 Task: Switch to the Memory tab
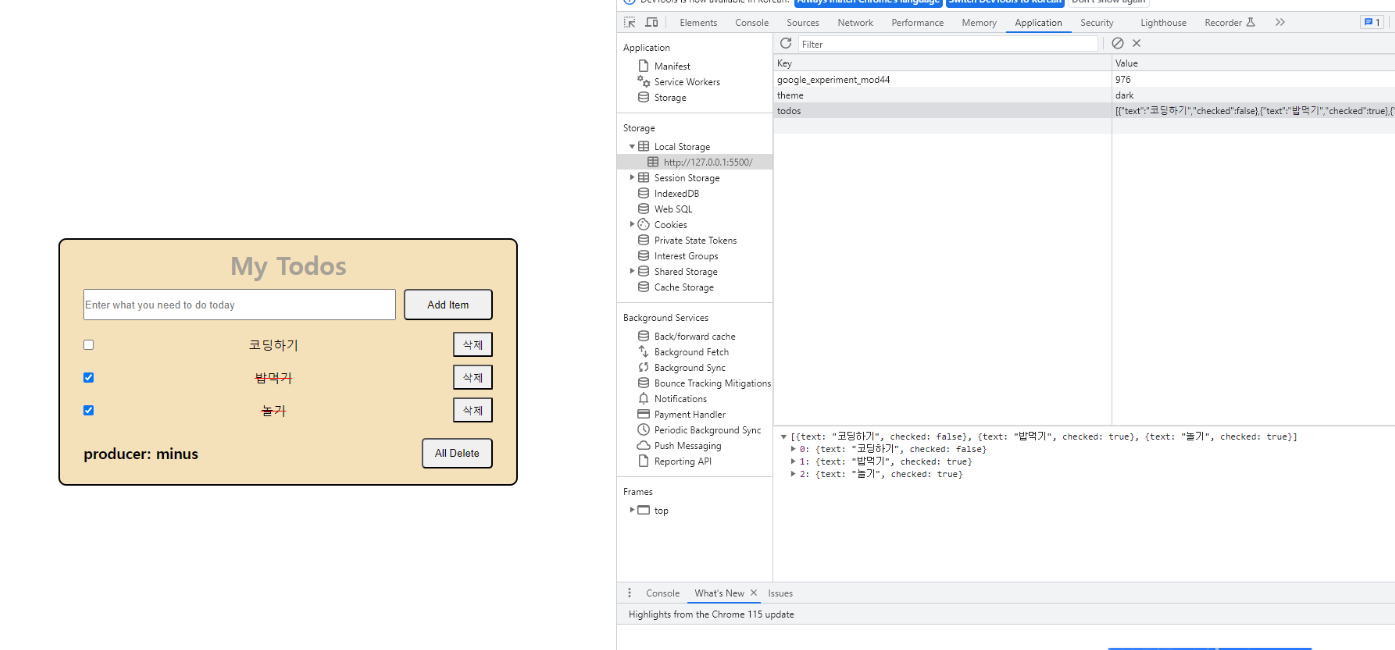click(979, 23)
